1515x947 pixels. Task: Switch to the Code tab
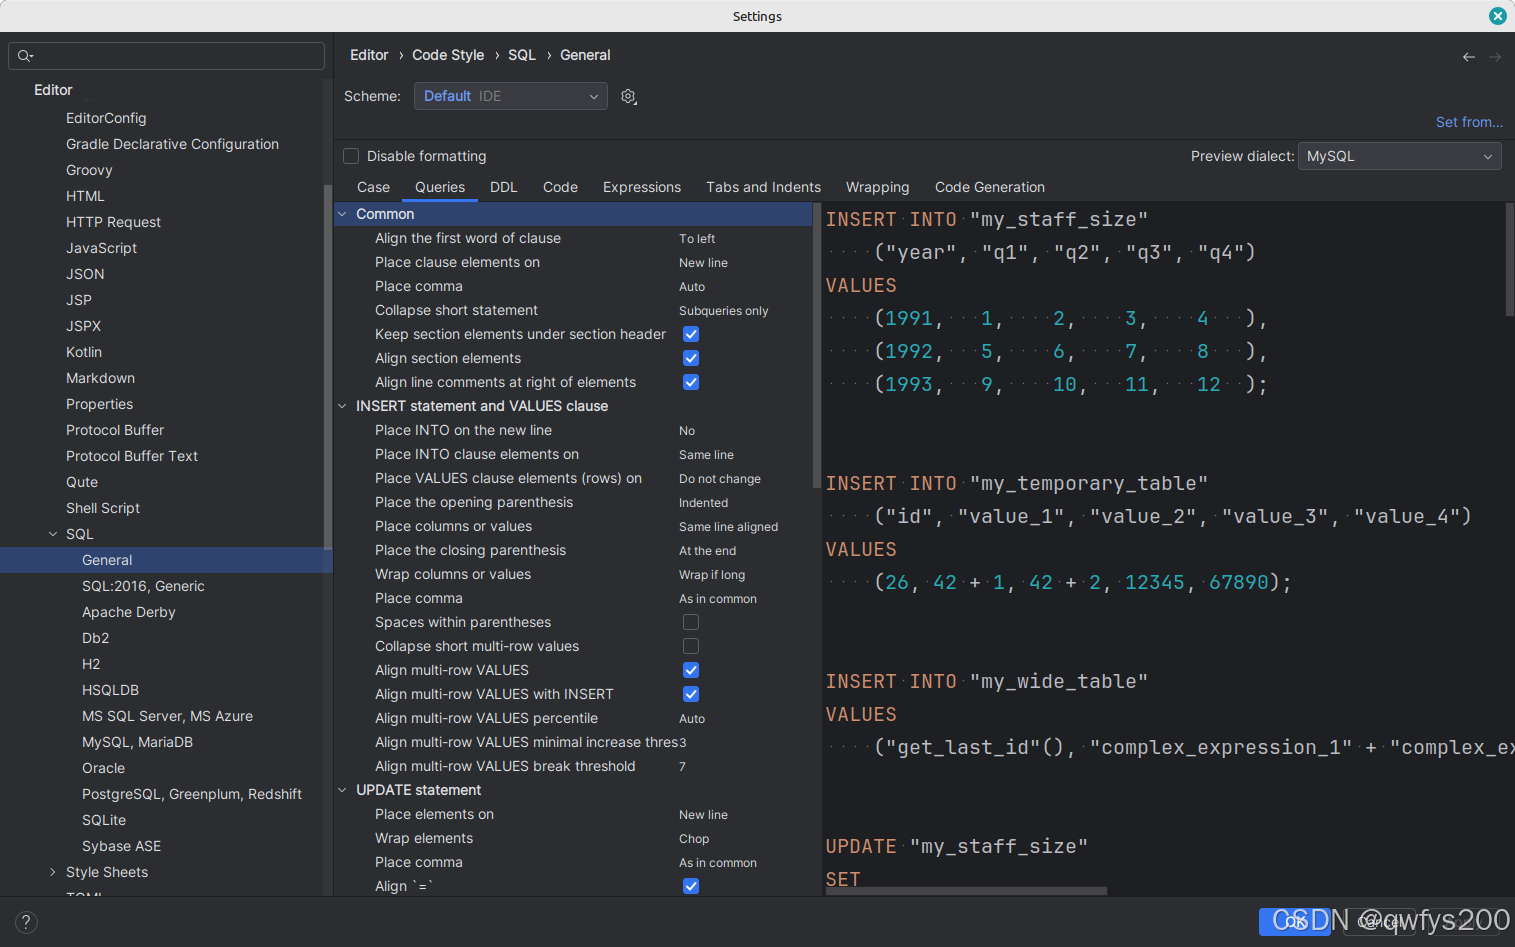tap(560, 187)
